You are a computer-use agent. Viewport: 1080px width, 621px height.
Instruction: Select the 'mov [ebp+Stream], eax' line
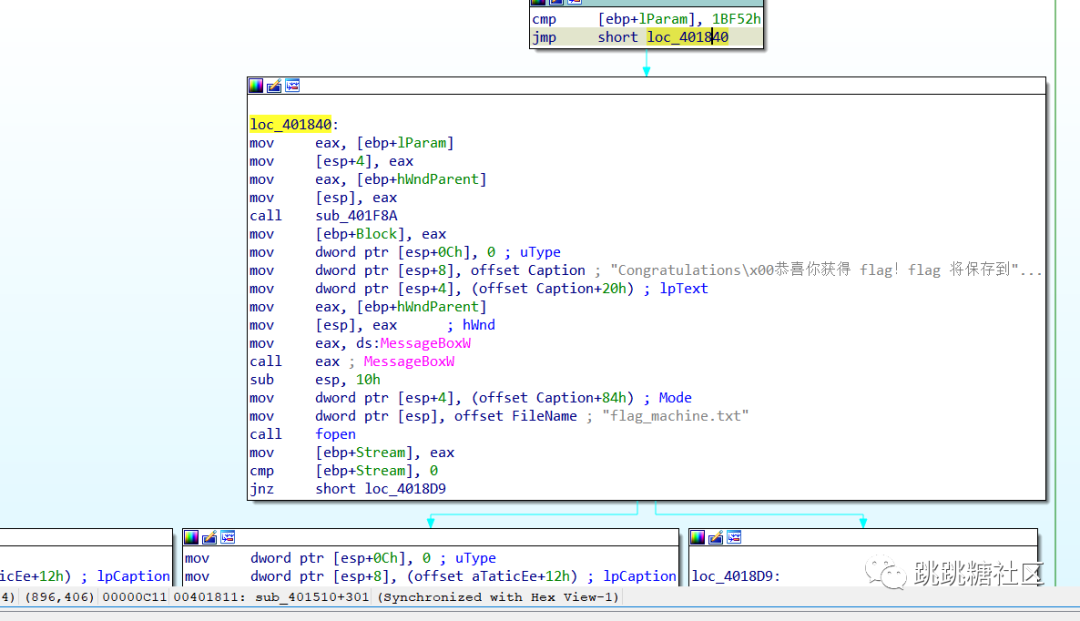(x=352, y=452)
